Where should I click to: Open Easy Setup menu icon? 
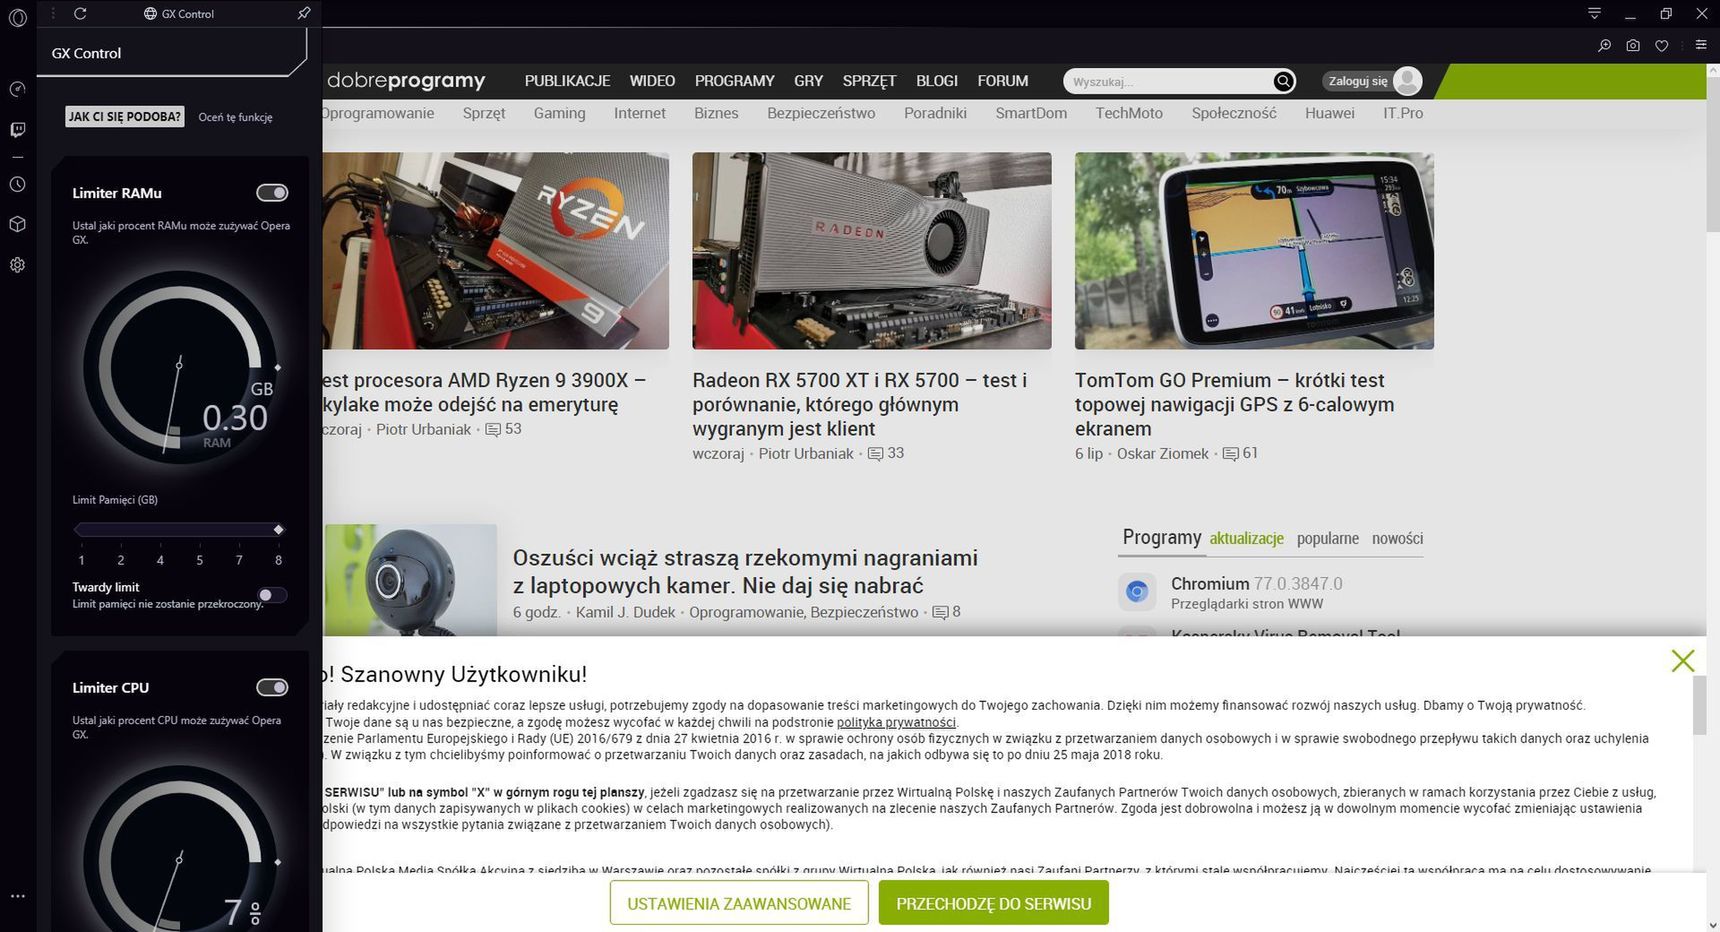1700,45
